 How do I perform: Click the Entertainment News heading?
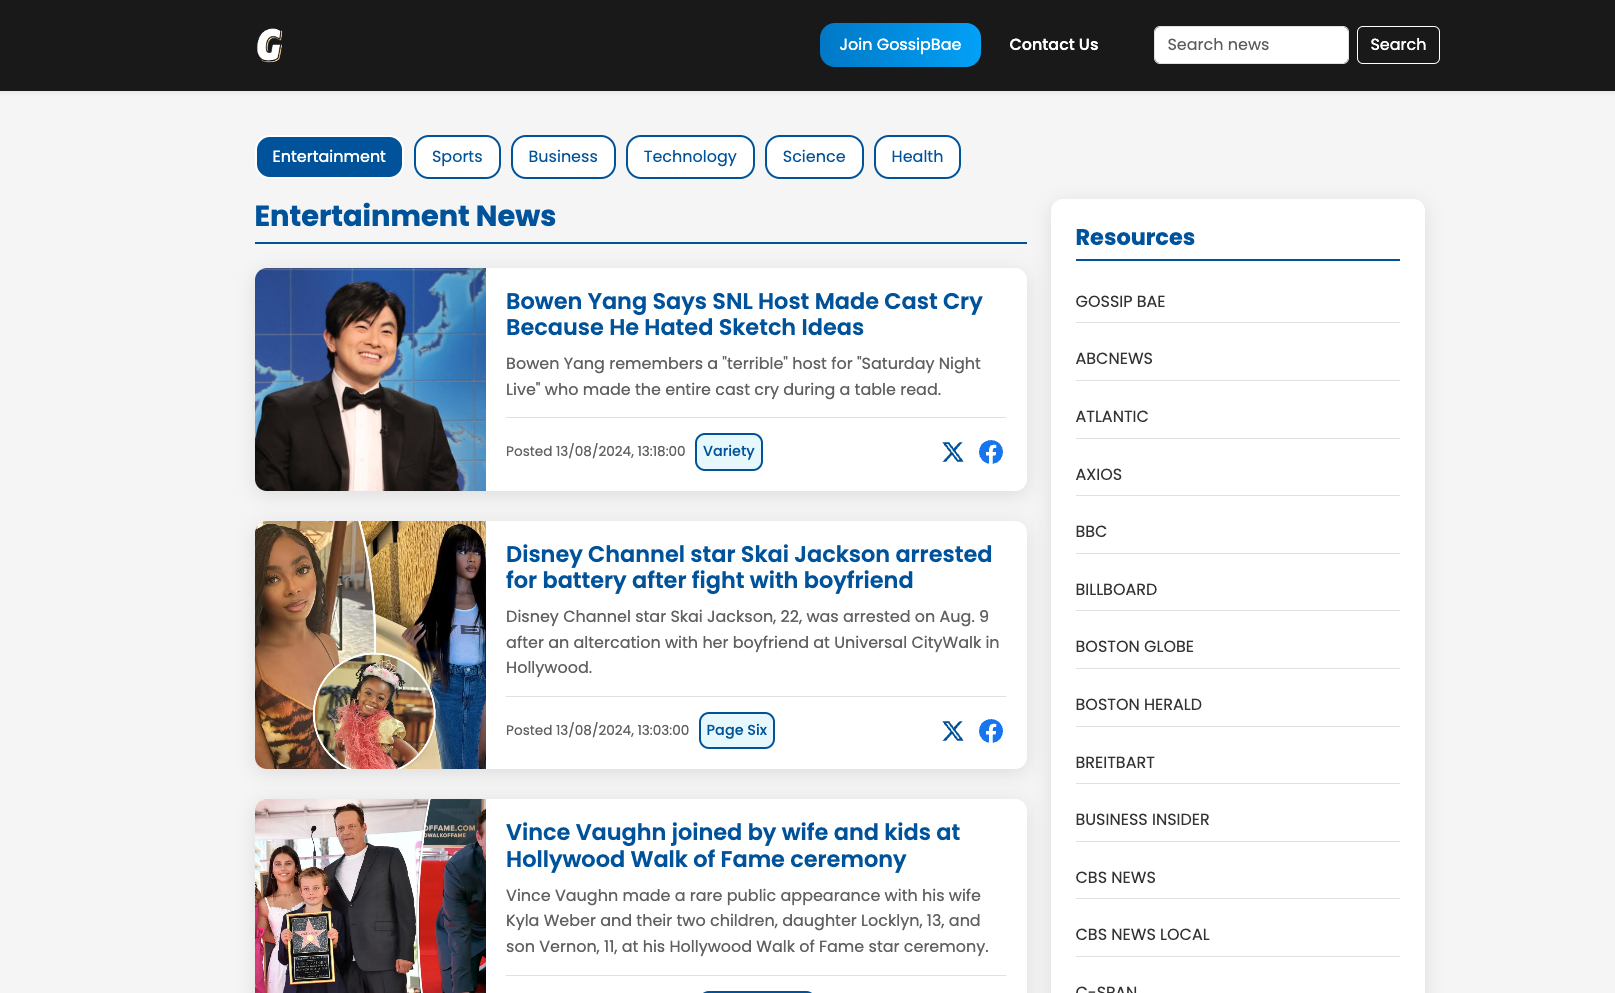tap(405, 216)
